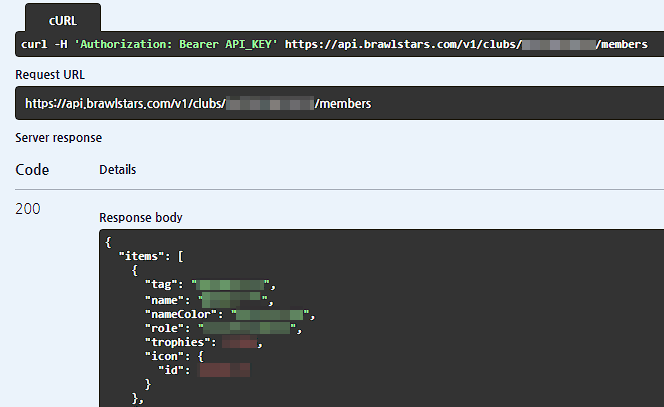Click the Server response heading

(x=59, y=137)
